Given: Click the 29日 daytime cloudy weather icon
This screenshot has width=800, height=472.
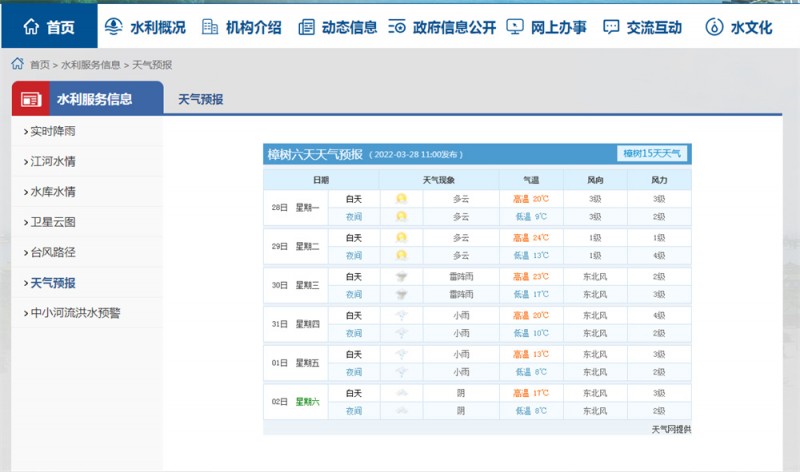Looking at the screenshot, I should point(402,237).
